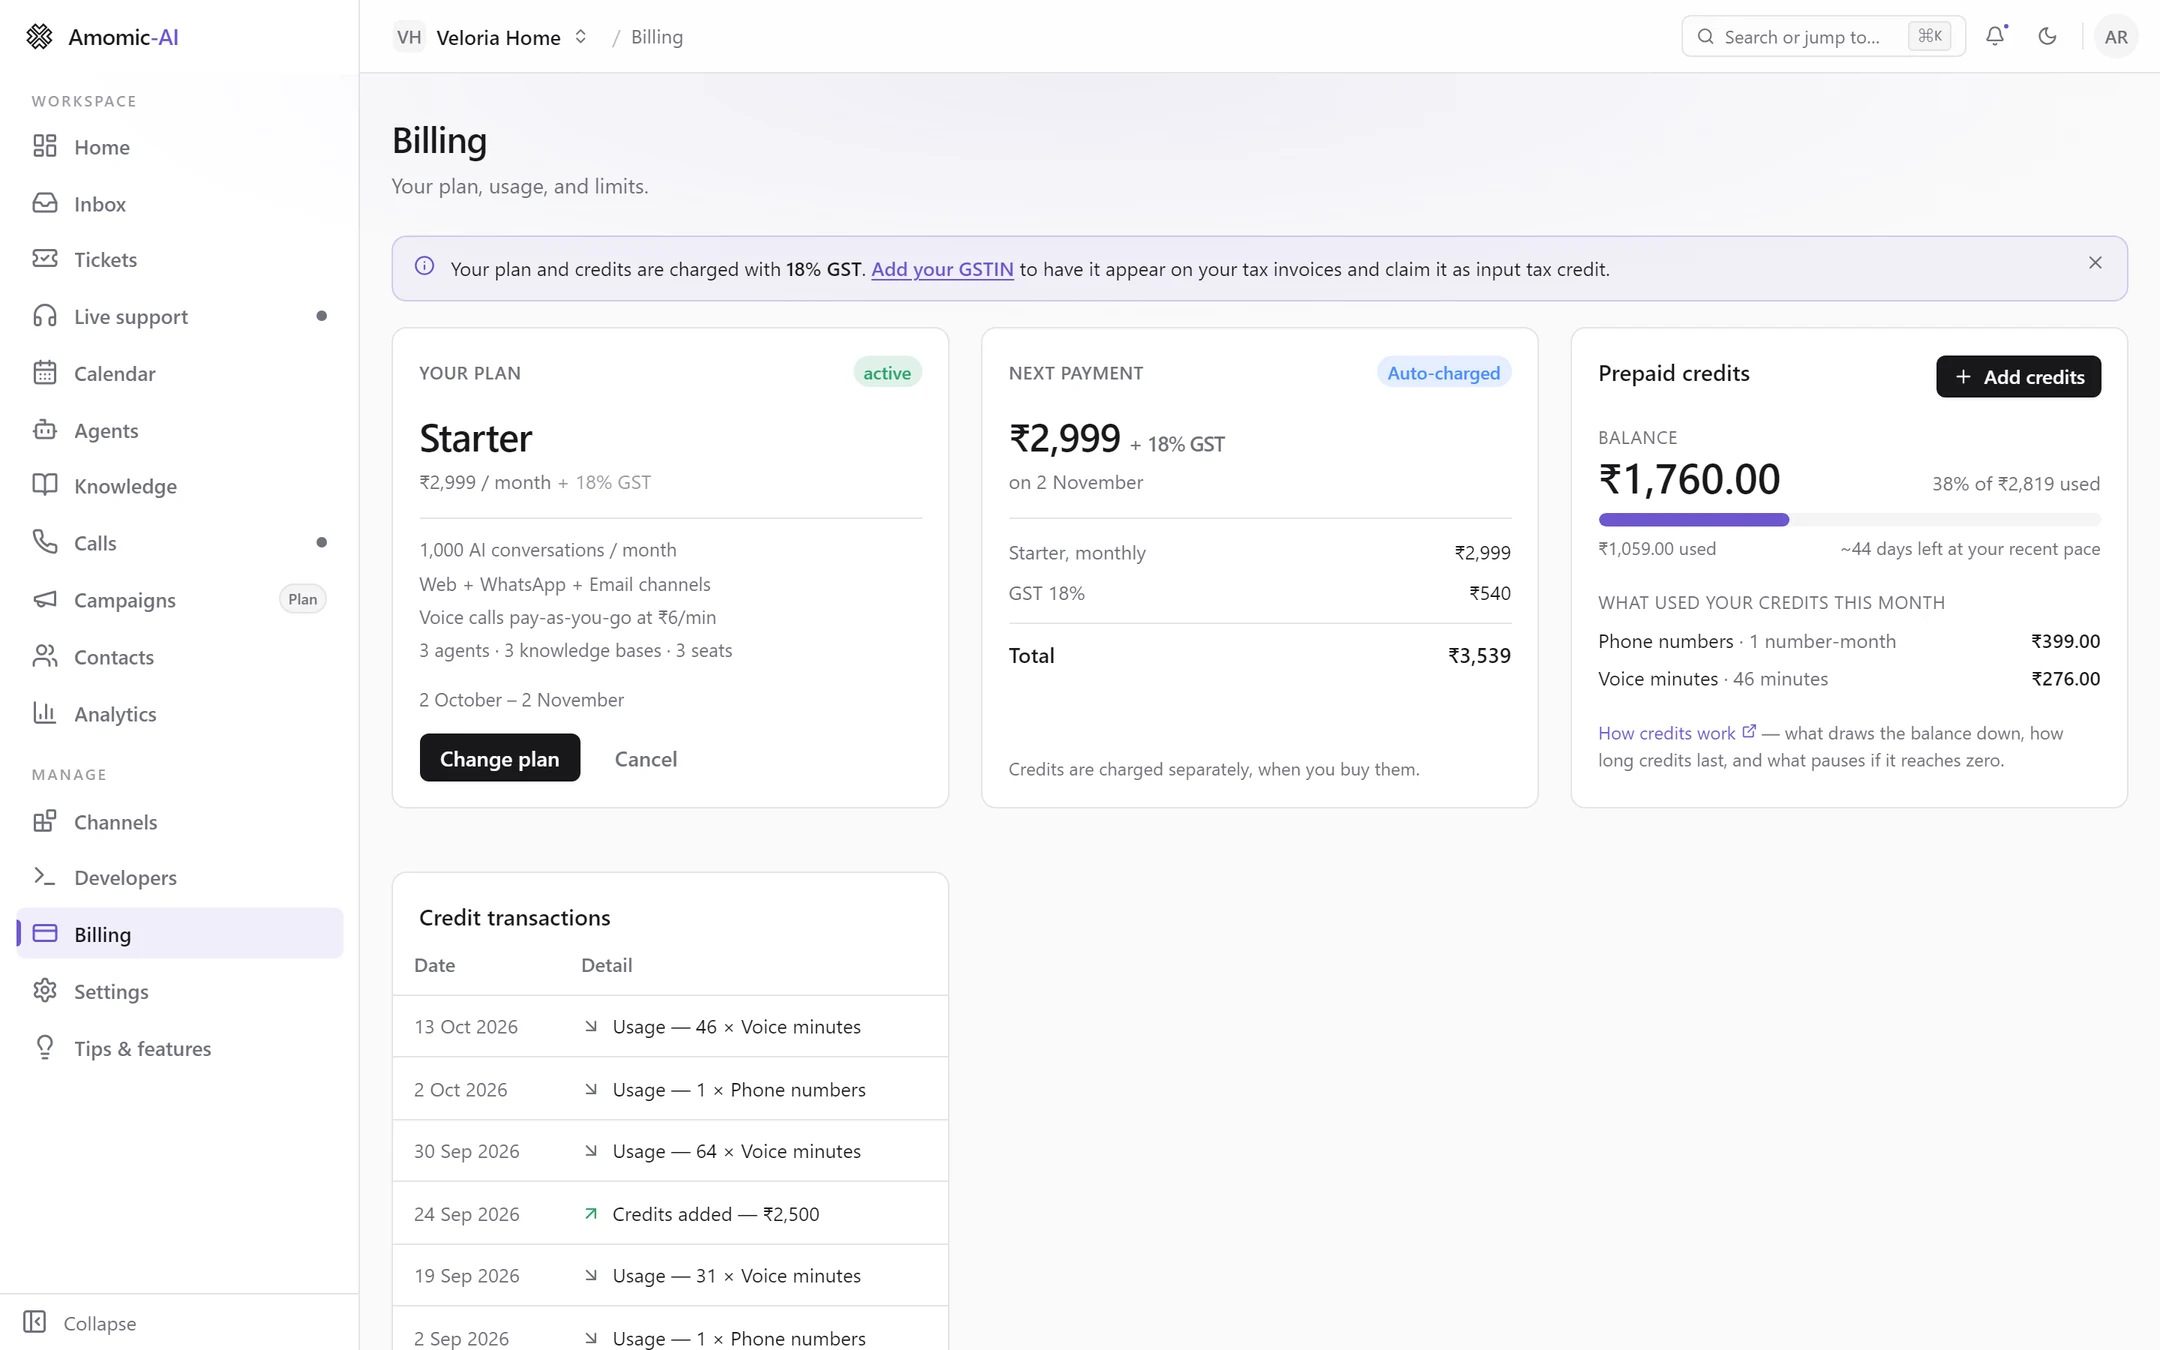Collapse the sidebar using Collapse icon
The width and height of the screenshot is (2160, 1350).
click(35, 1322)
